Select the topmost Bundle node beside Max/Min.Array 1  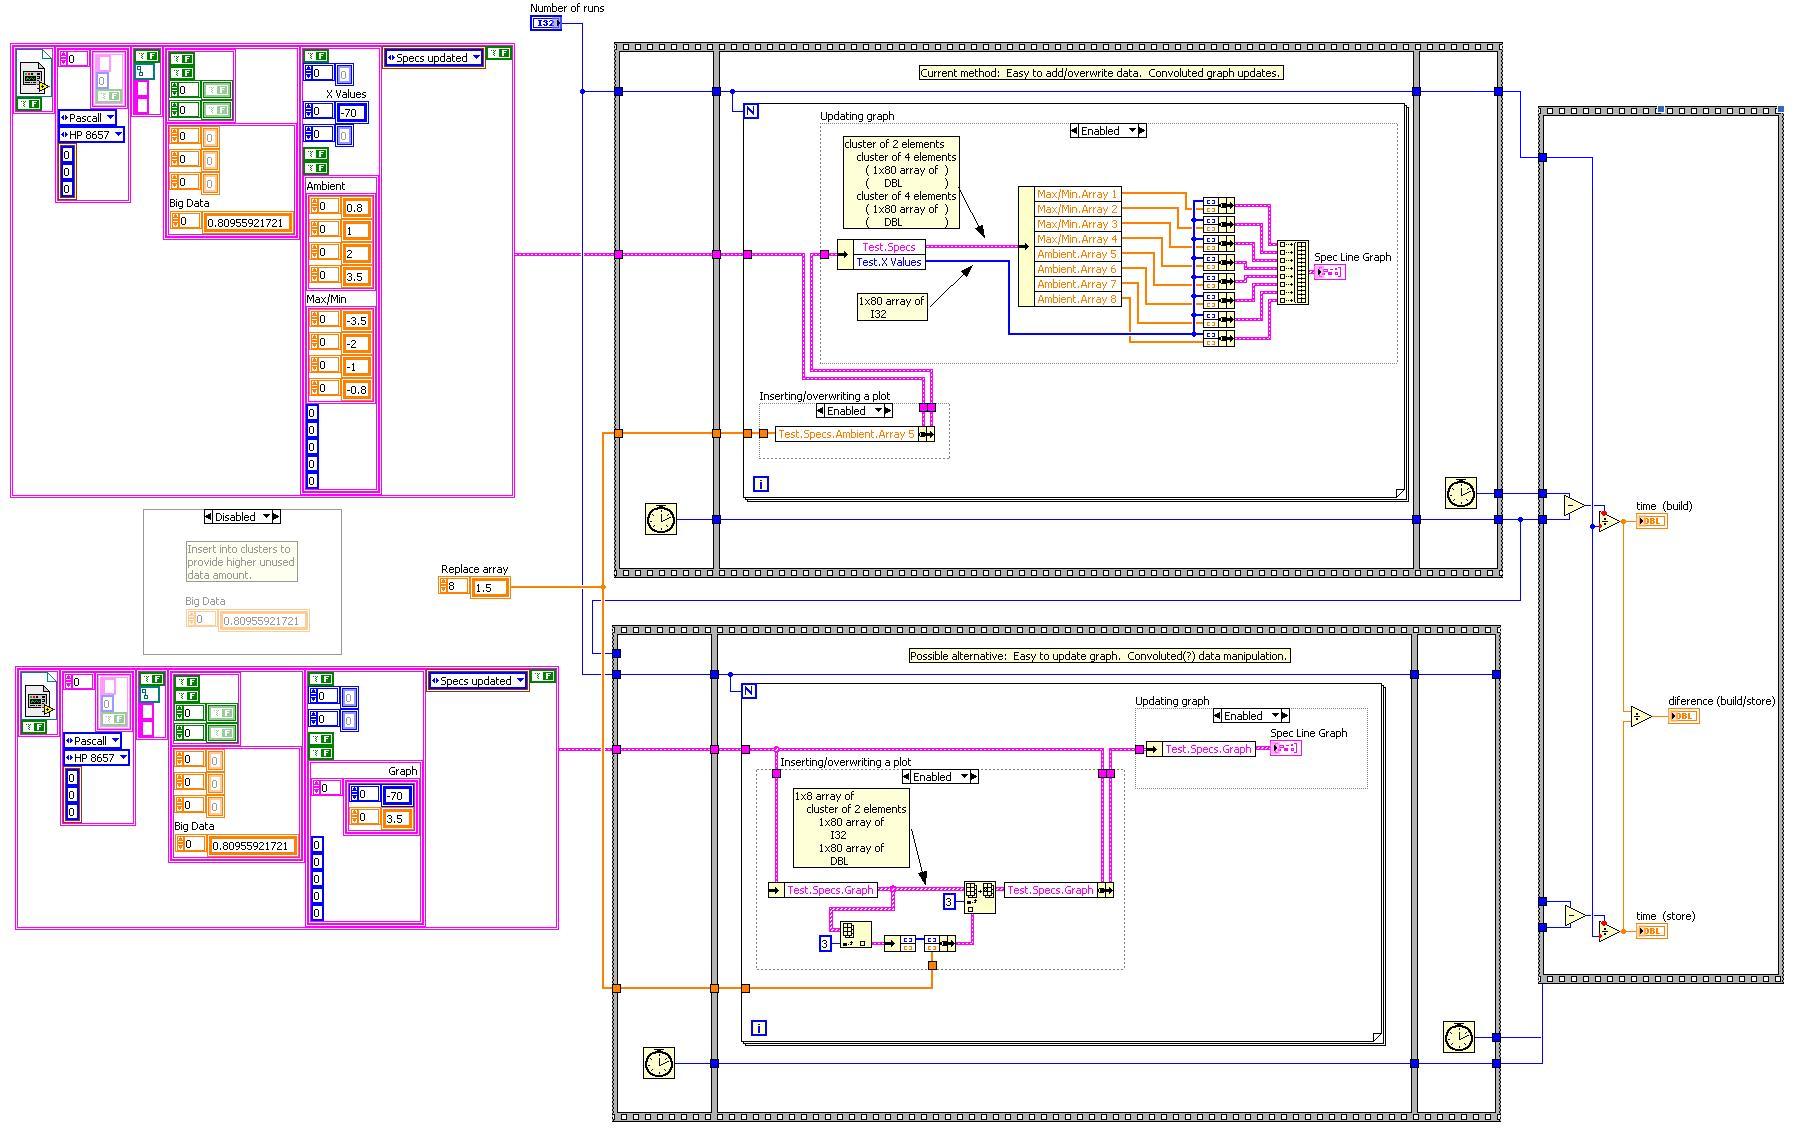pos(1218,205)
